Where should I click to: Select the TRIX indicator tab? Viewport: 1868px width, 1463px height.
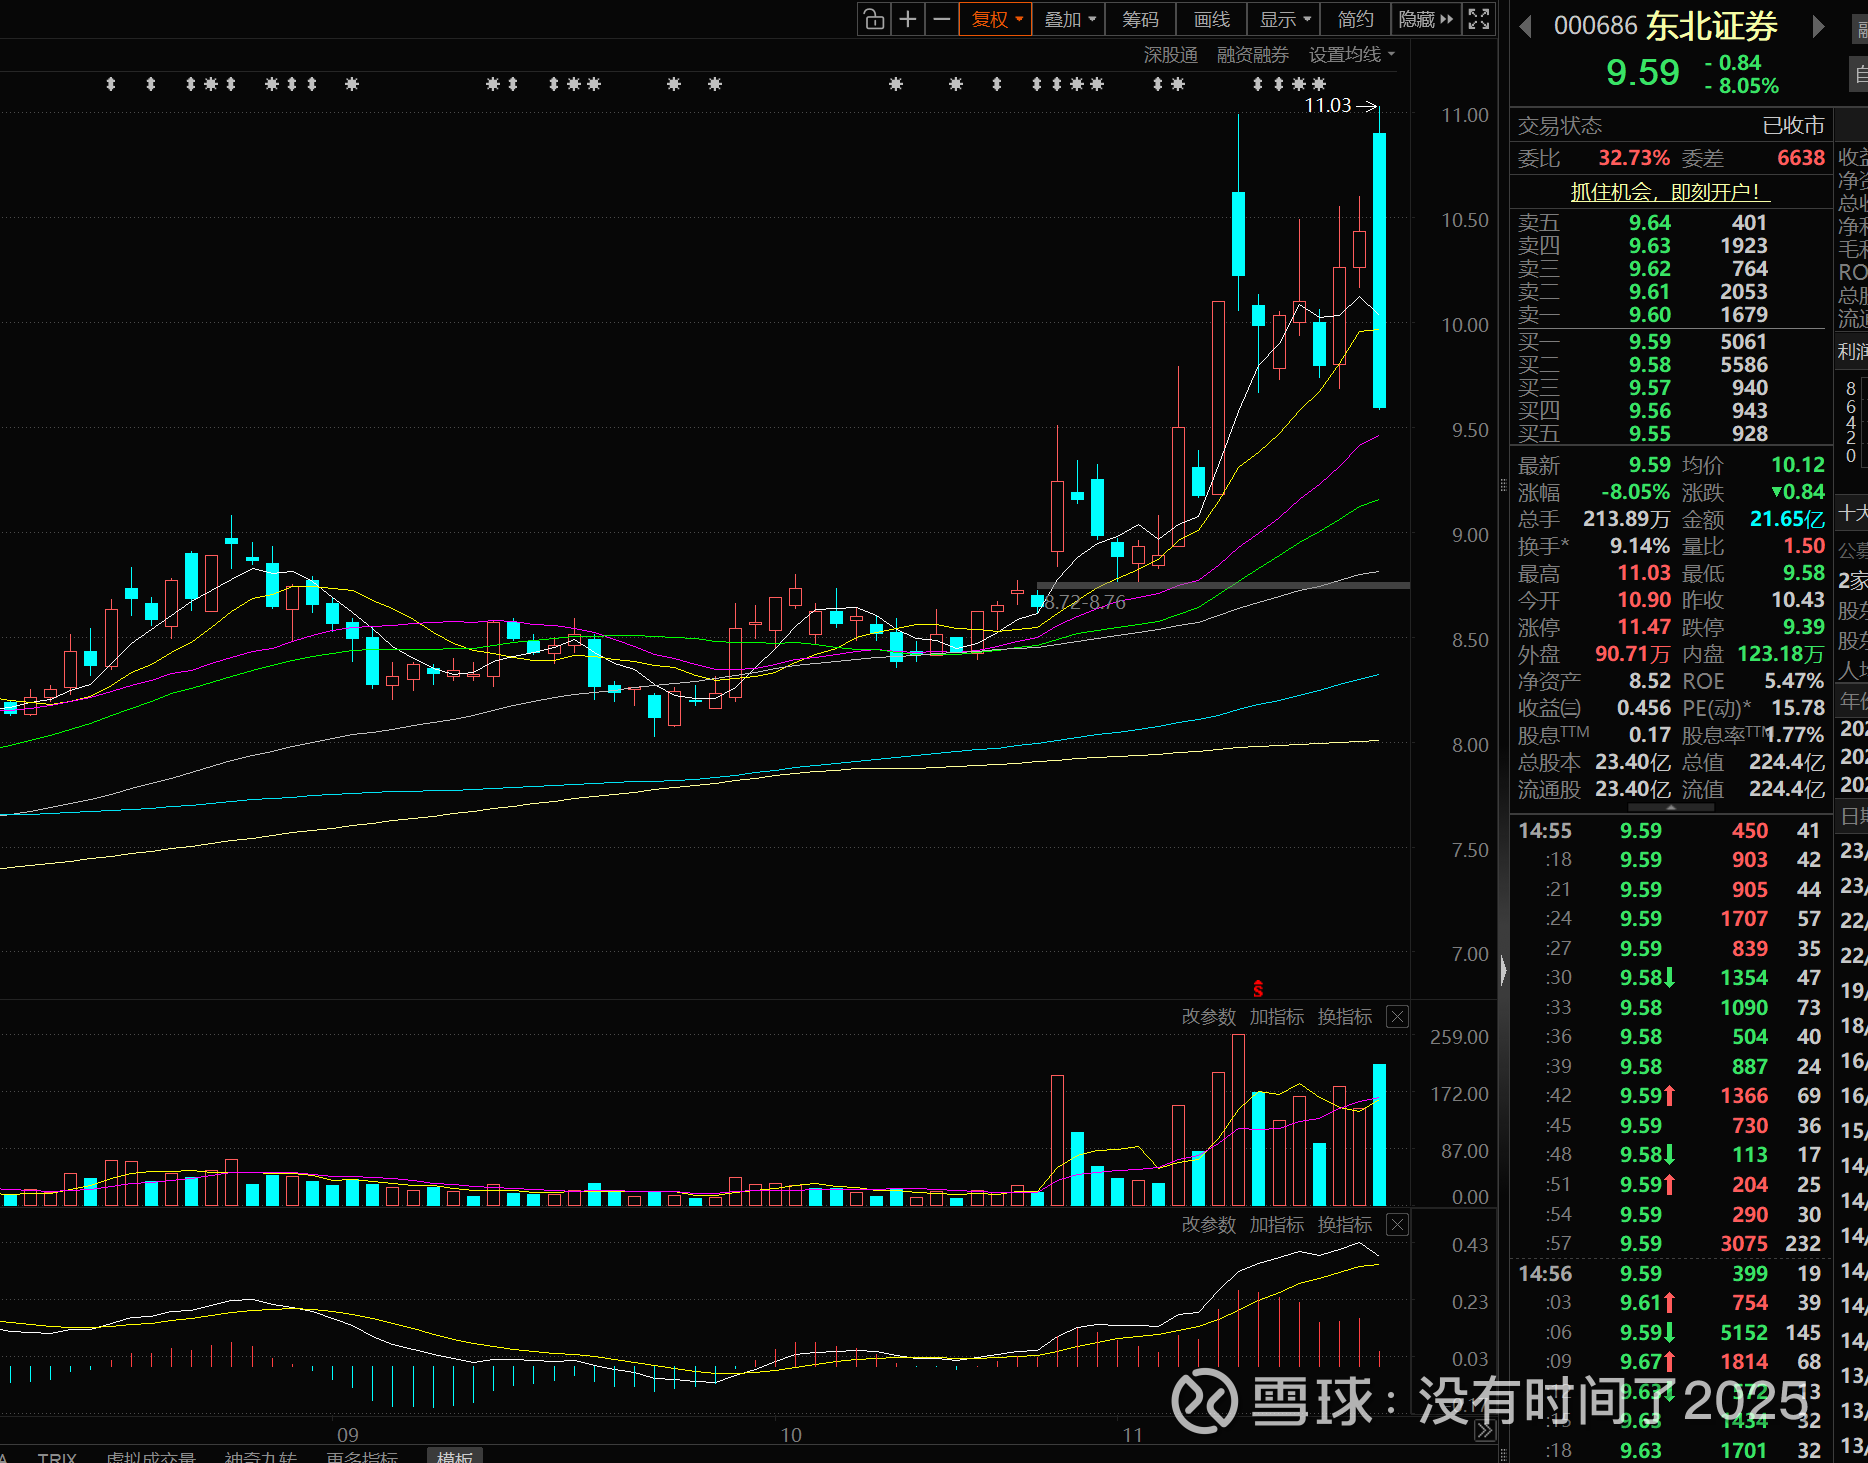[x=57, y=1456]
